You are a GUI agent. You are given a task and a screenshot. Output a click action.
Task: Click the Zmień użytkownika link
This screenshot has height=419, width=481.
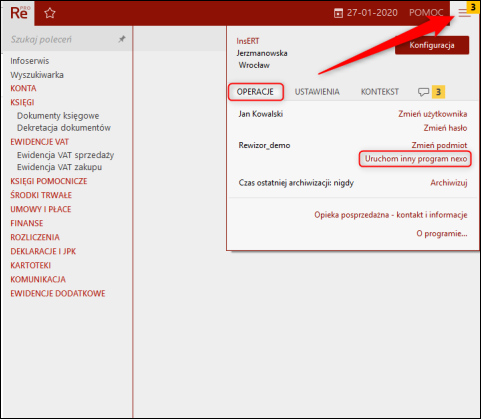coord(432,114)
